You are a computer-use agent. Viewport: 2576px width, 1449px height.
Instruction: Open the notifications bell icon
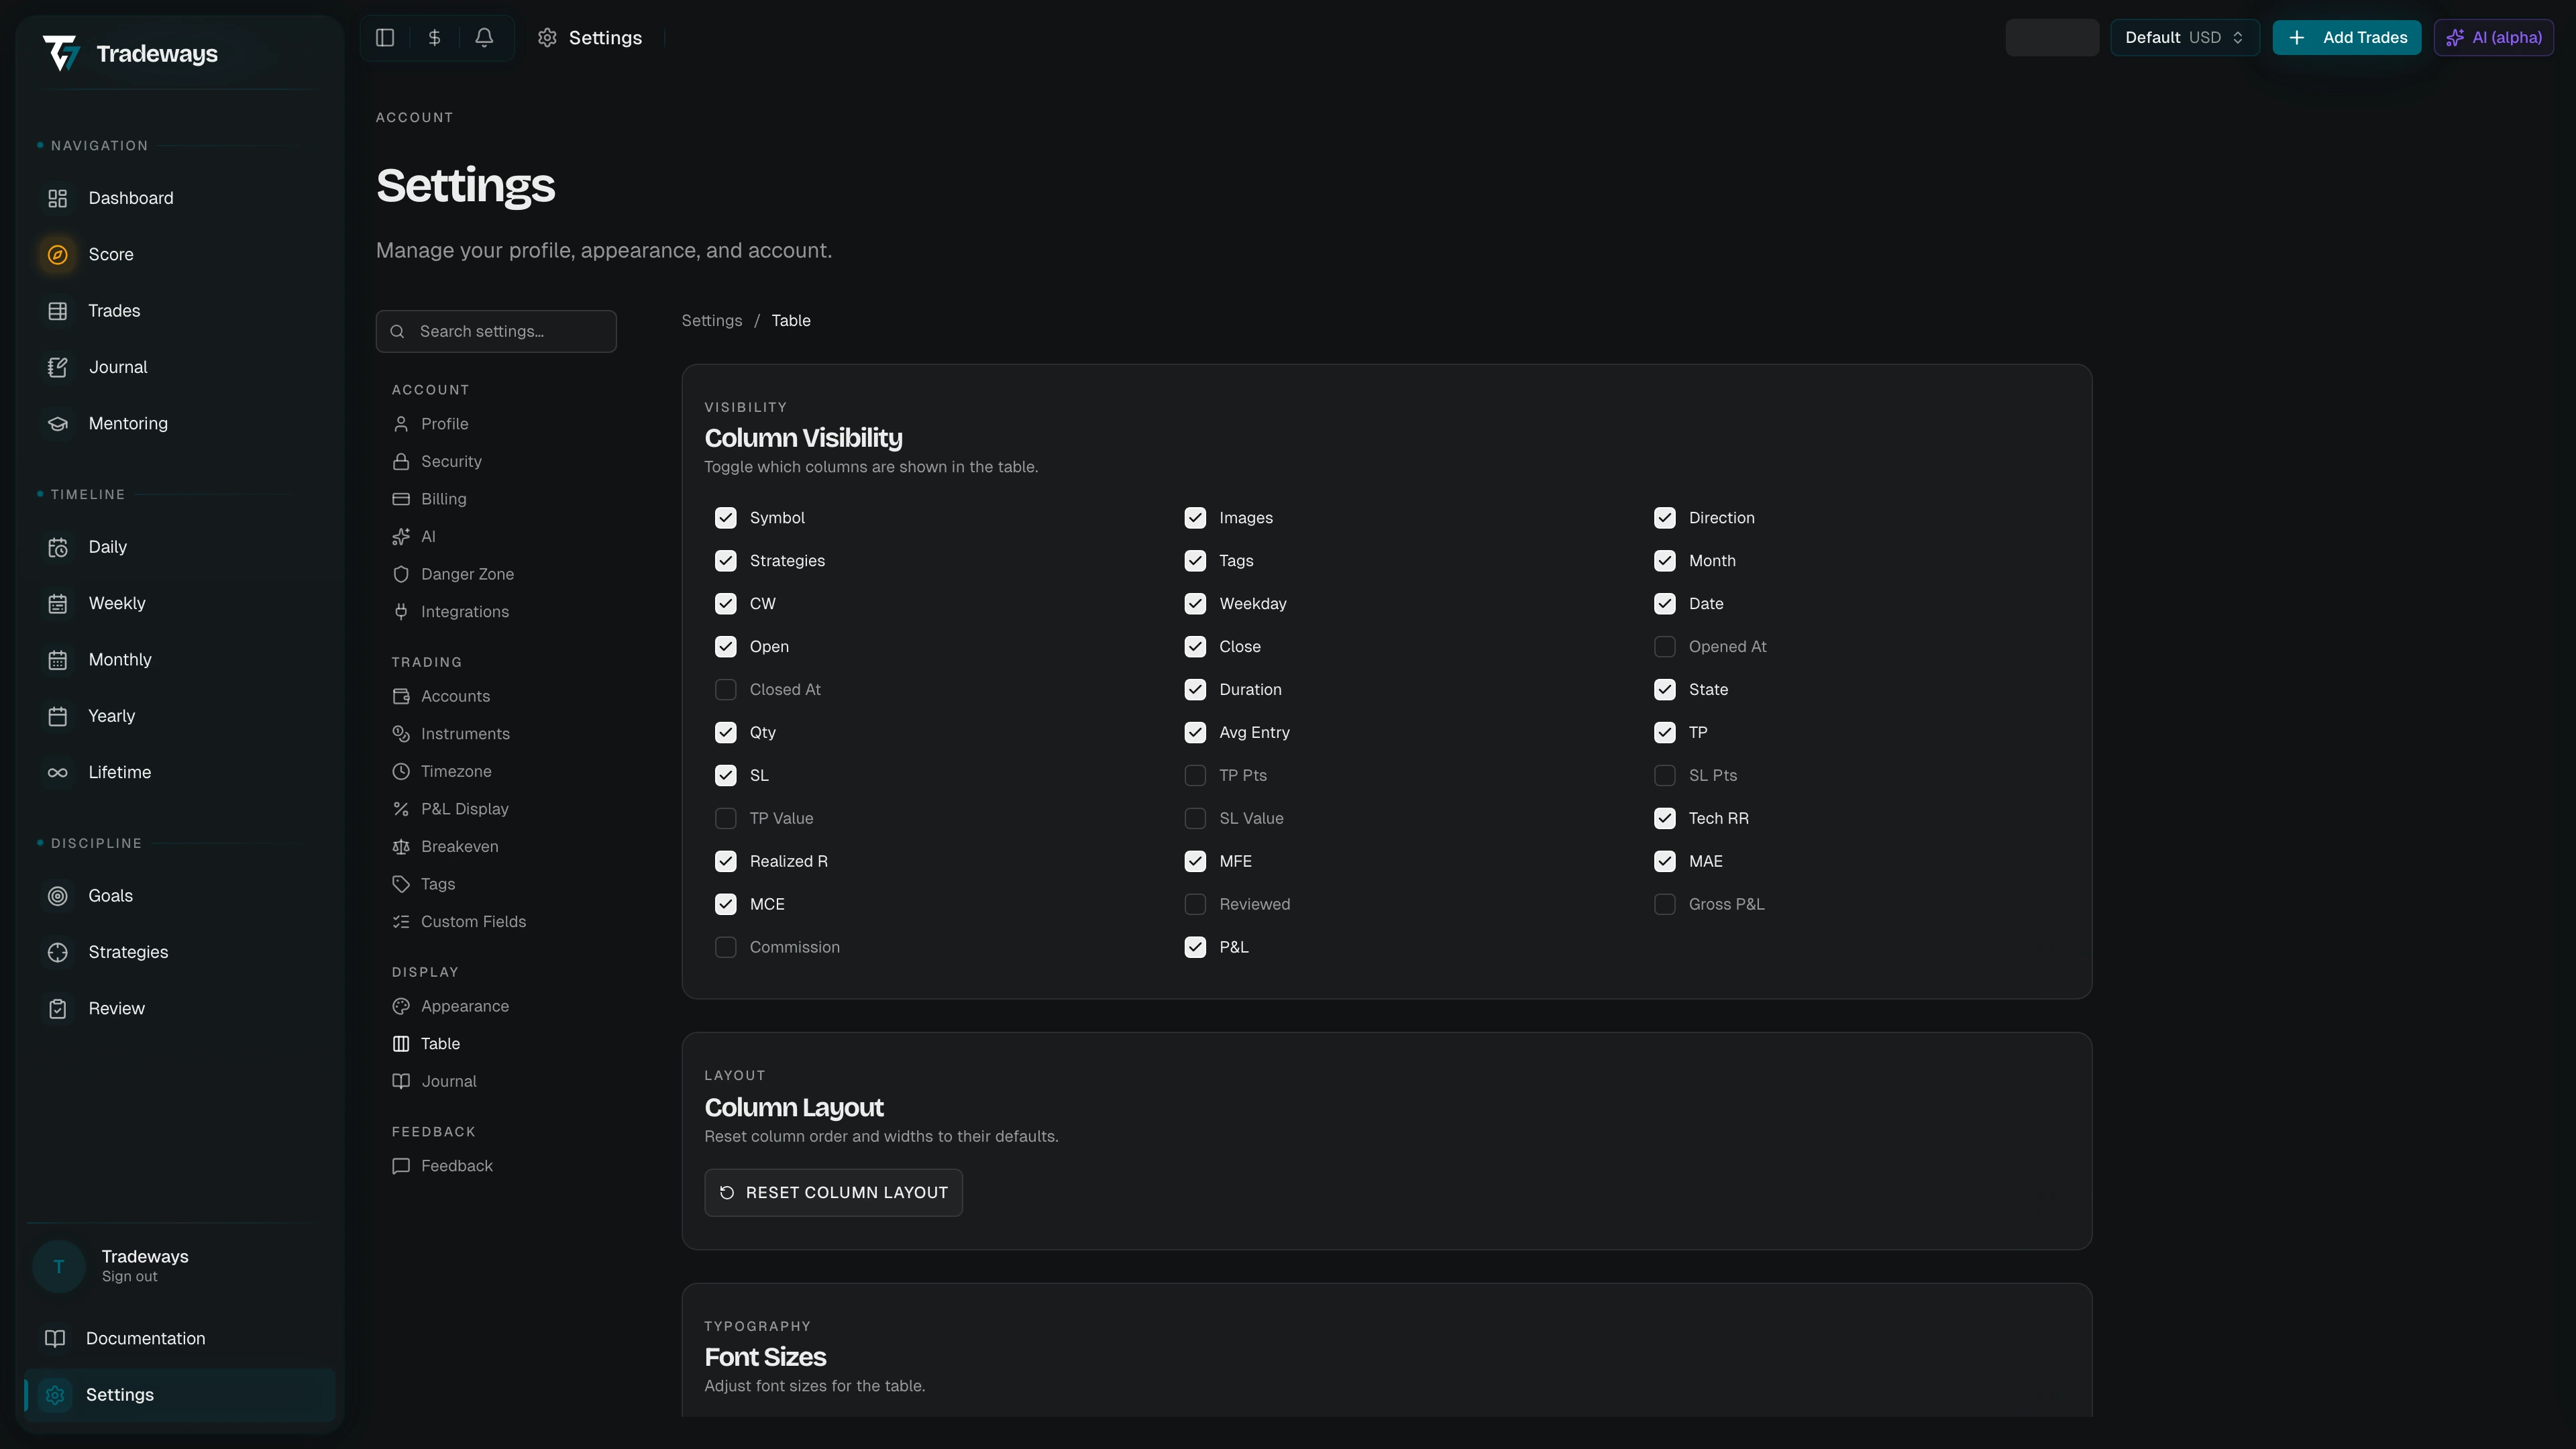pyautogui.click(x=484, y=38)
